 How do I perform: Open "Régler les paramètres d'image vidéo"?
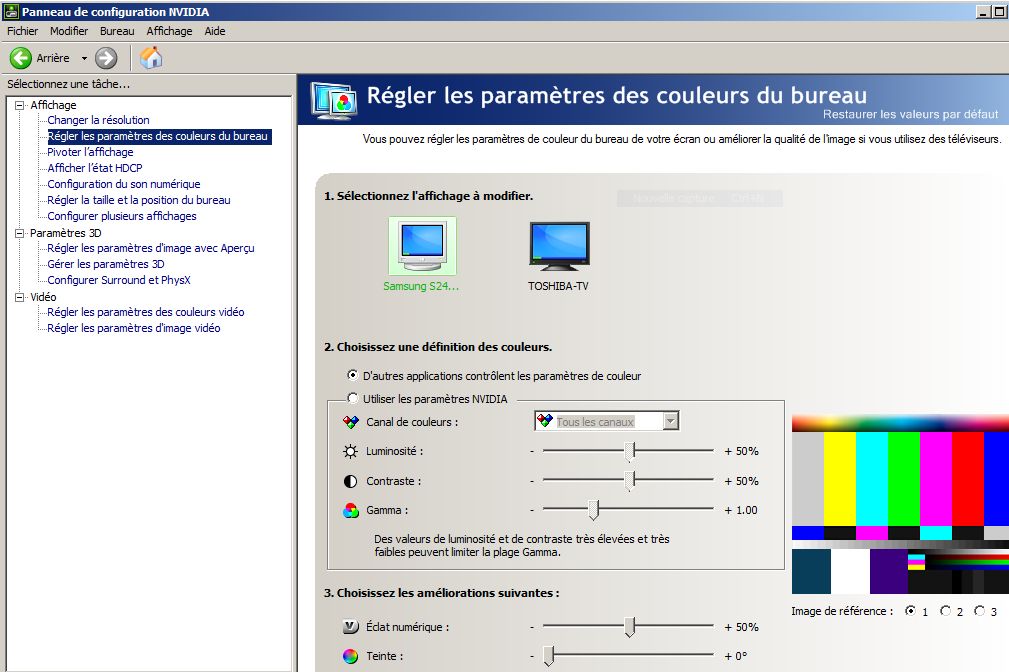[134, 328]
